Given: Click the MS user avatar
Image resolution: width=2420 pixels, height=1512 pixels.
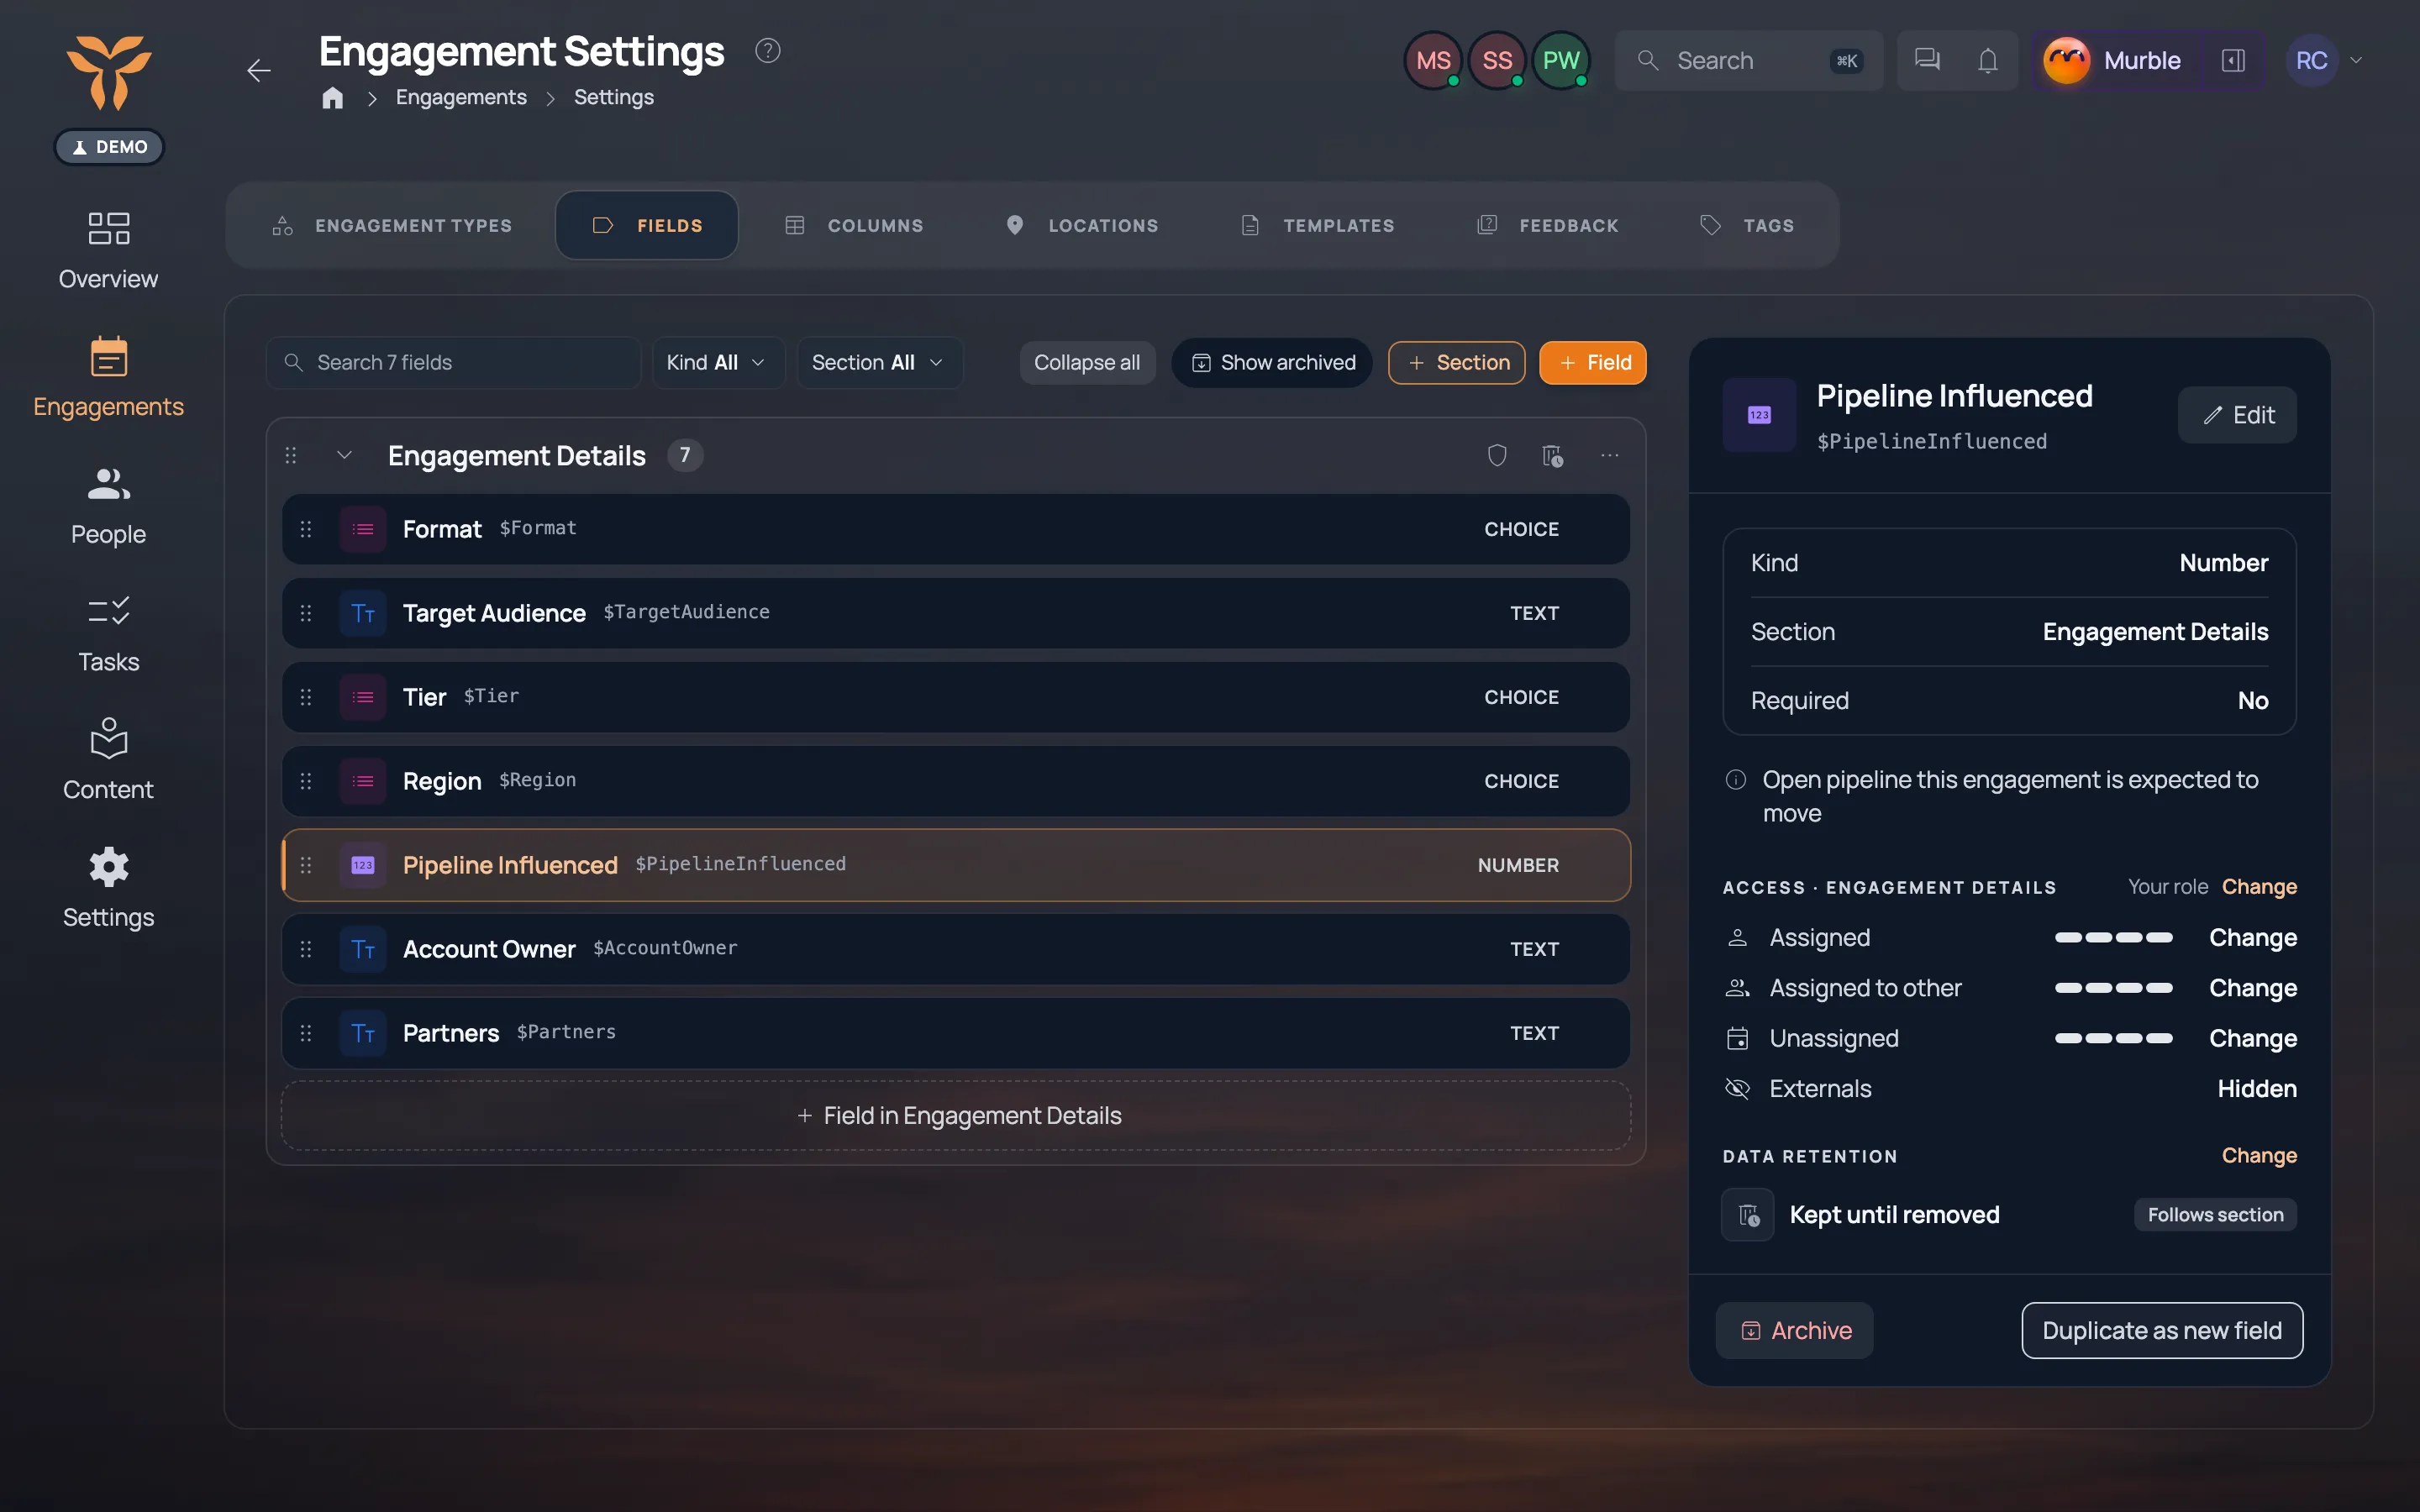Looking at the screenshot, I should pos(1433,60).
